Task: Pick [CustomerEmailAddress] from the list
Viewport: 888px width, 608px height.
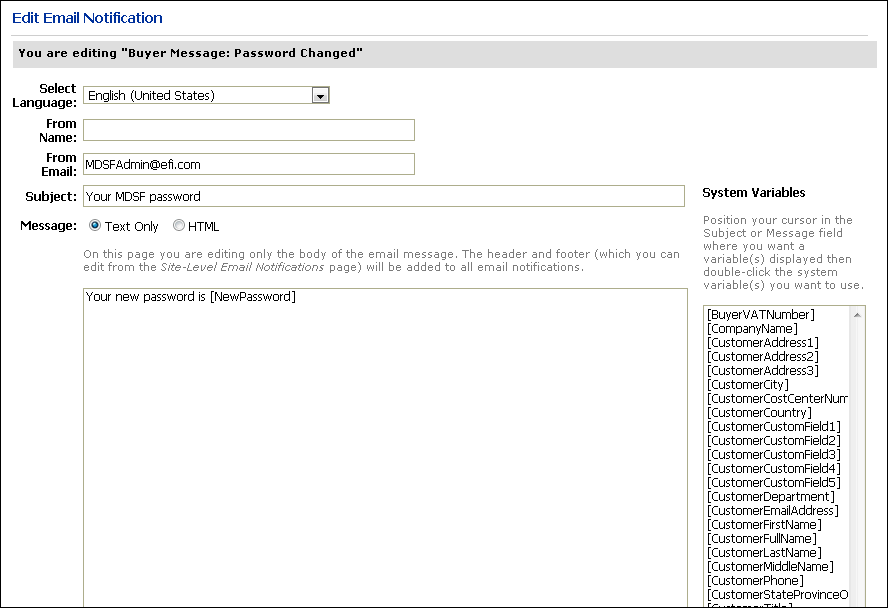Action: click(772, 511)
